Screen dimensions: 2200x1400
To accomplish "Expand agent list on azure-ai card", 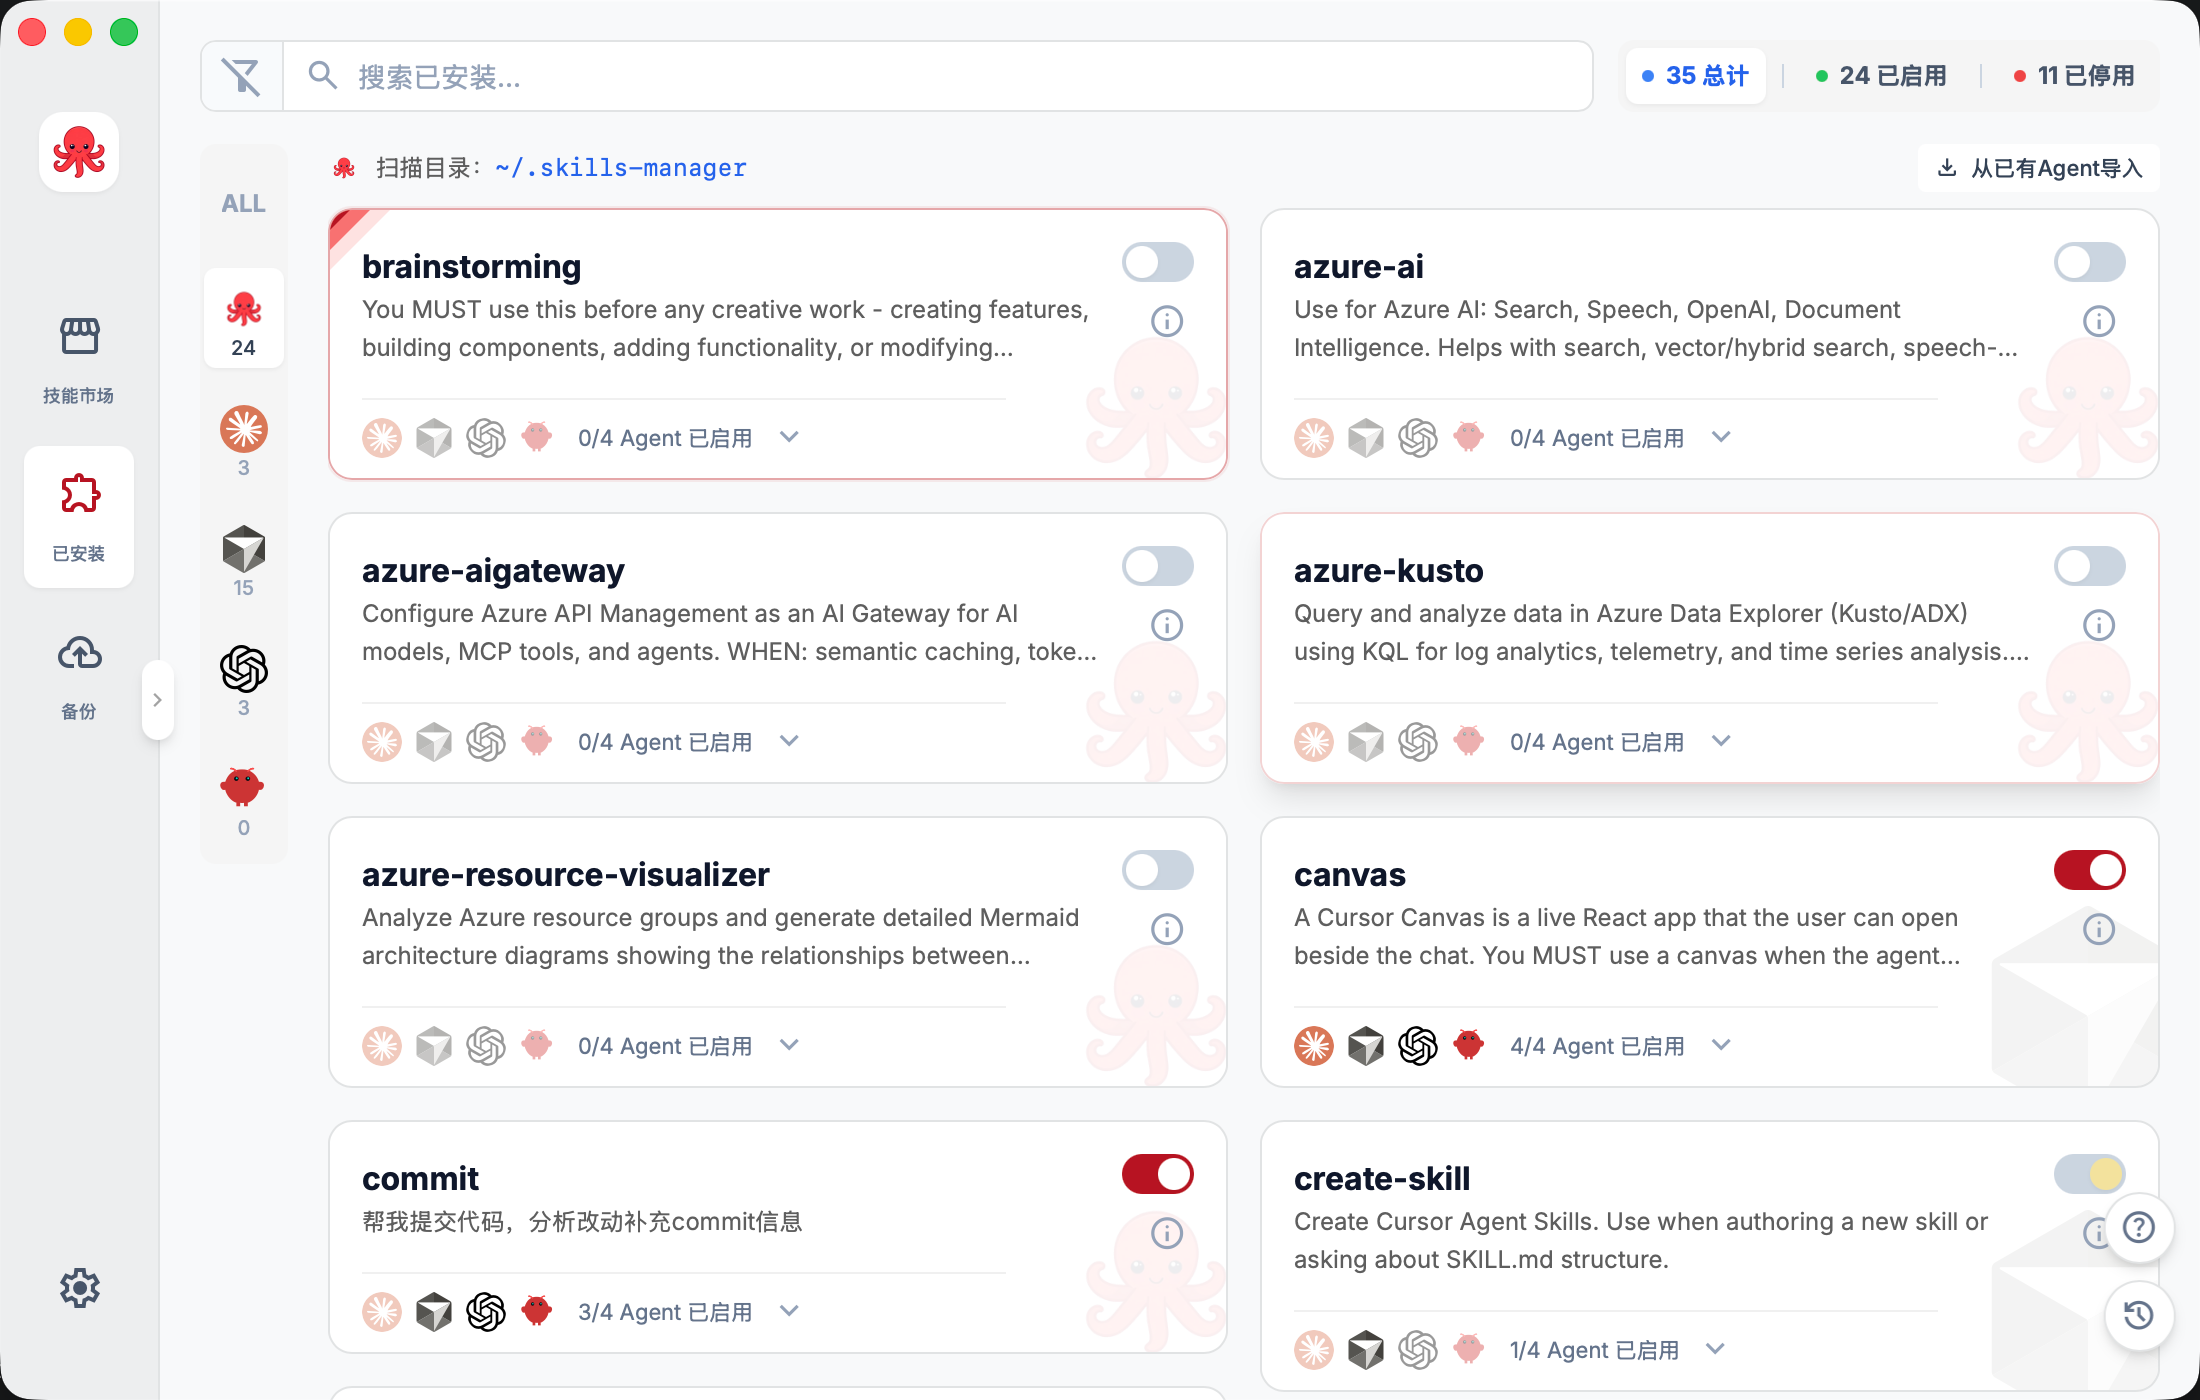I will (1721, 438).
